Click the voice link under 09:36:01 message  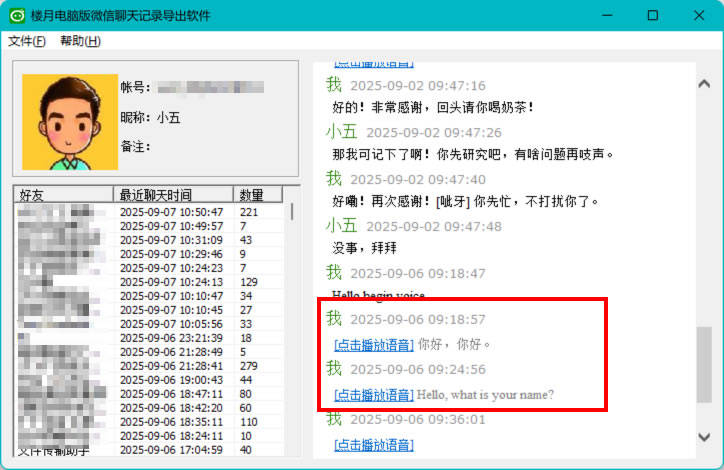pos(373,444)
